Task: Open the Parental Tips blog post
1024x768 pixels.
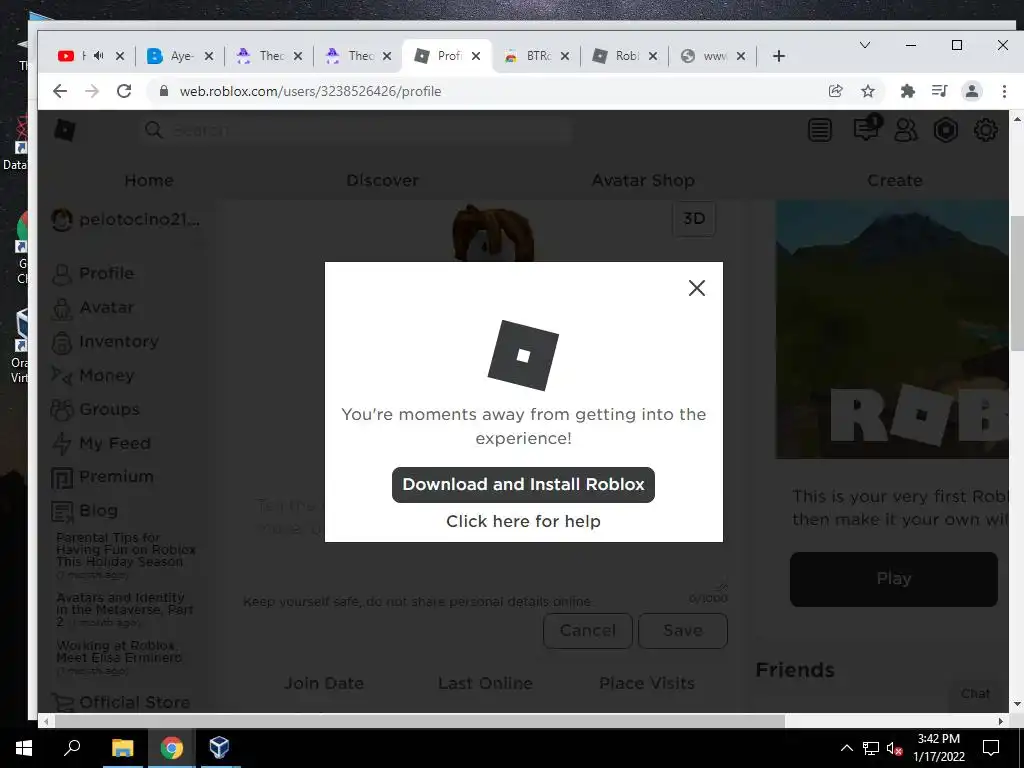Action: tap(125, 549)
